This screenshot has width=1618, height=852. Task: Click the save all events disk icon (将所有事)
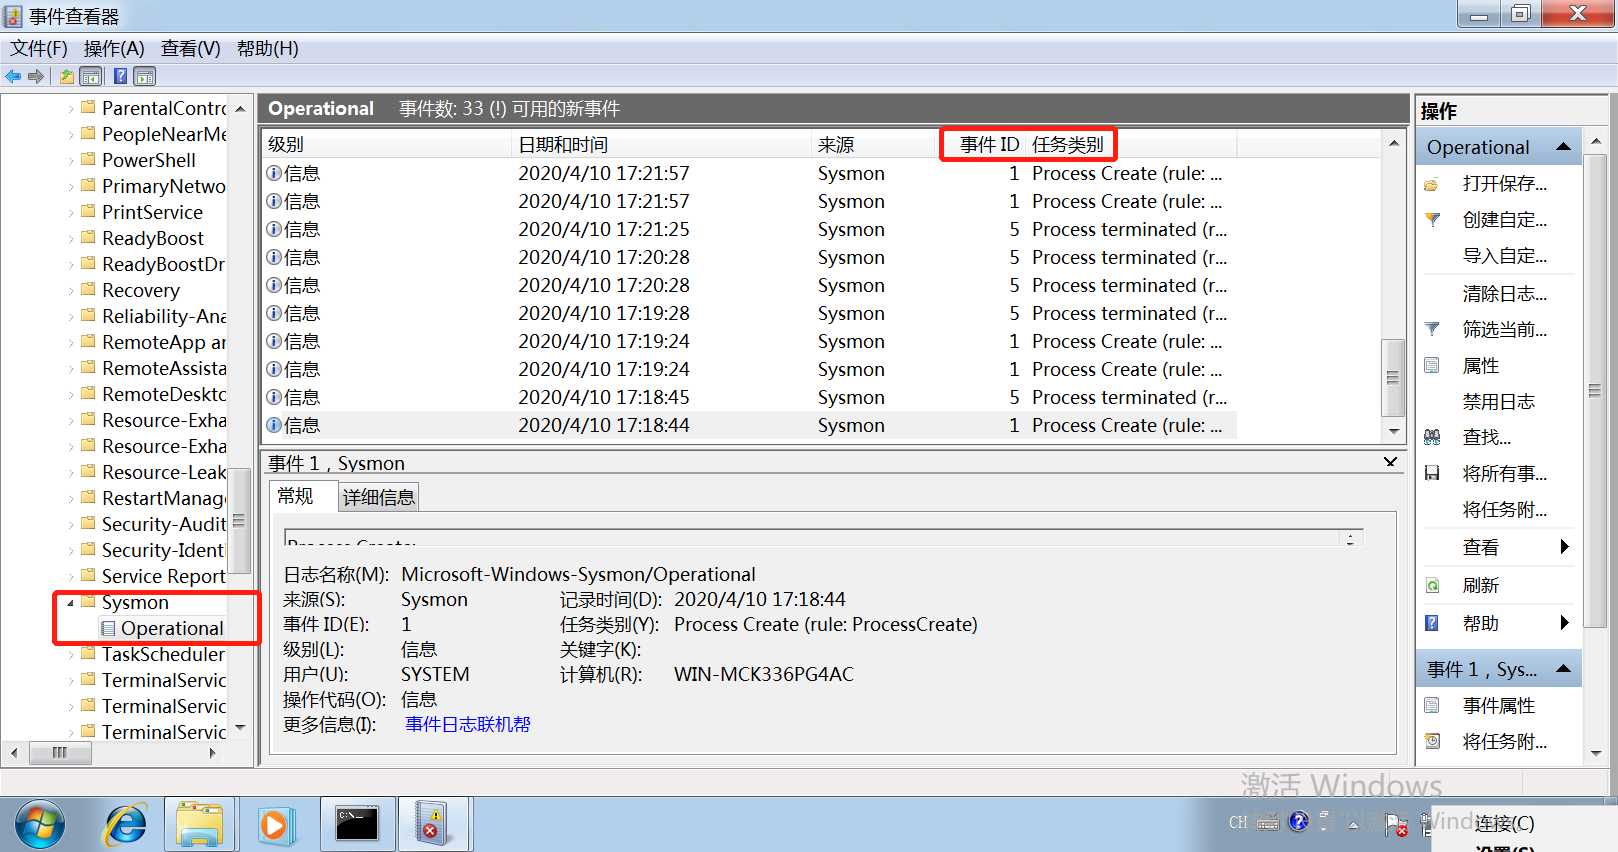[x=1432, y=473]
